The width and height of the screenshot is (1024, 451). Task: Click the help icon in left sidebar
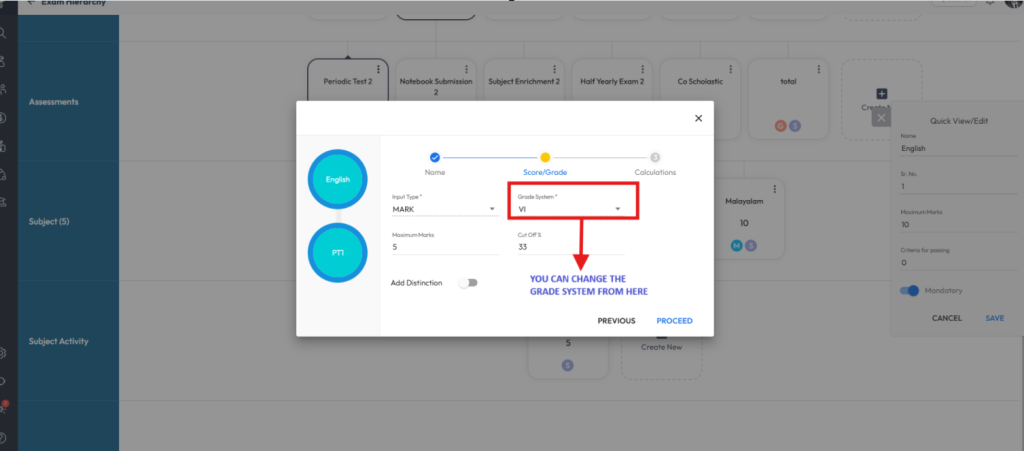click(x=4, y=437)
